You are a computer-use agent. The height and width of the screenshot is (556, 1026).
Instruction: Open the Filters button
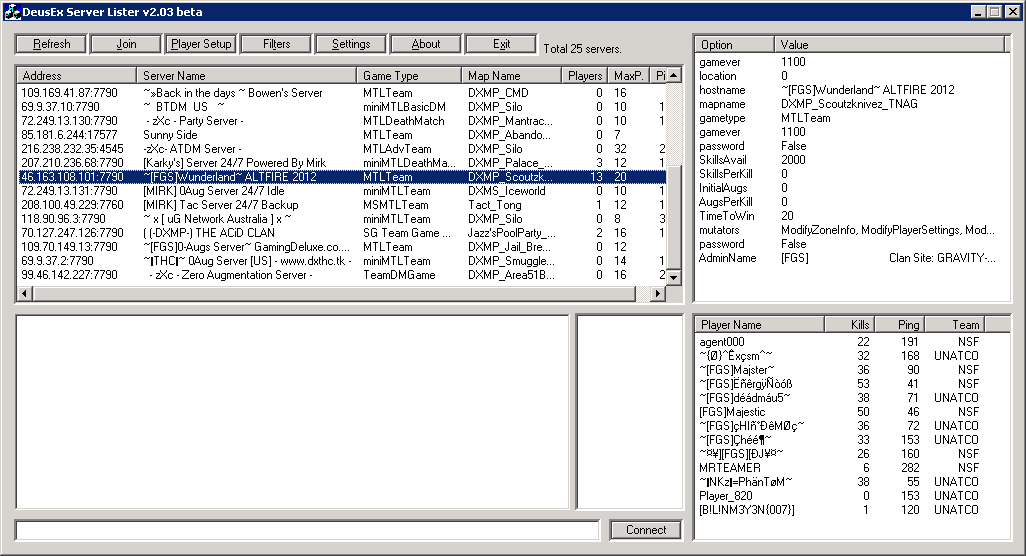[x=276, y=44]
